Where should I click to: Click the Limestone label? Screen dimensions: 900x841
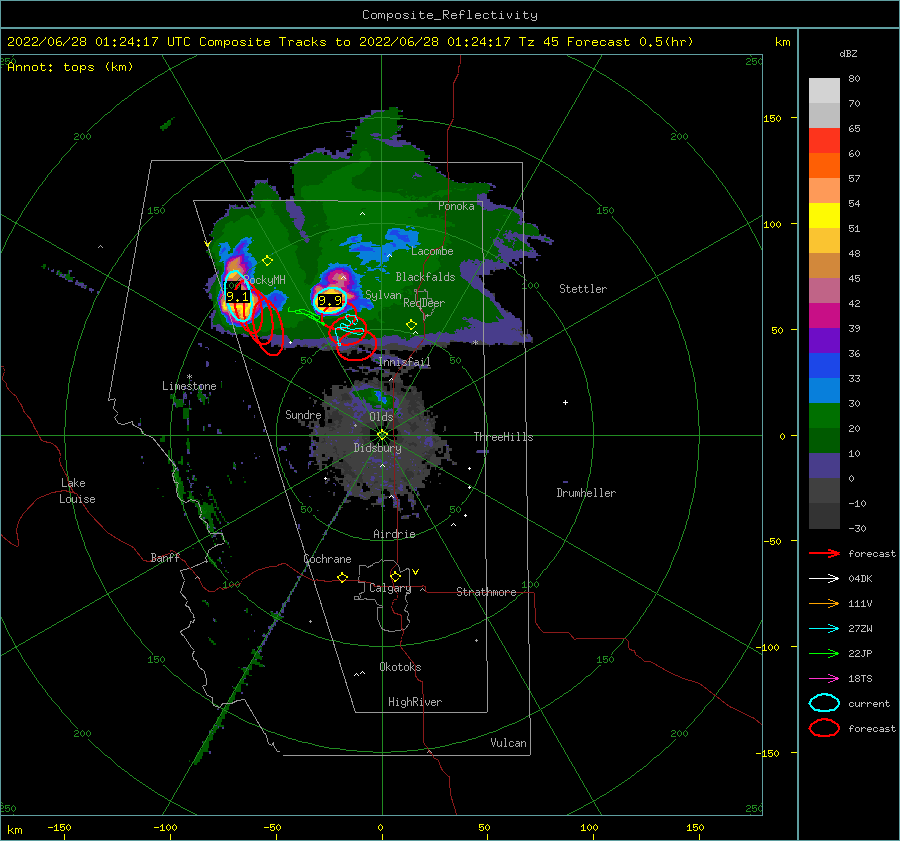click(189, 386)
